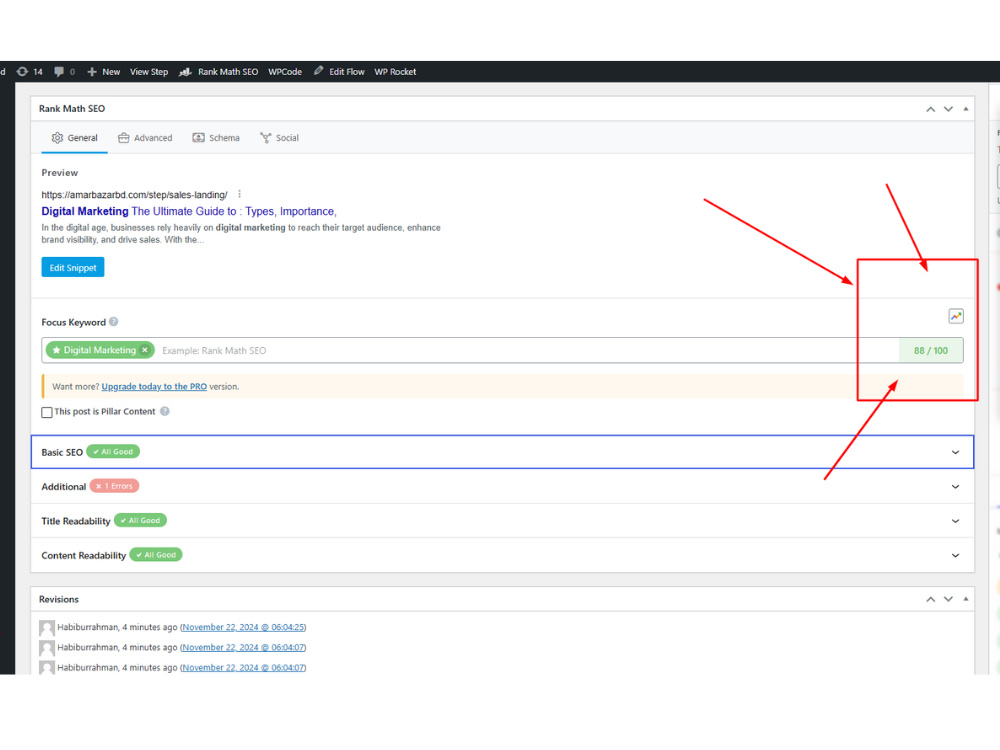Expand the Content Readability section
This screenshot has height=750, width=1000.
click(x=503, y=555)
